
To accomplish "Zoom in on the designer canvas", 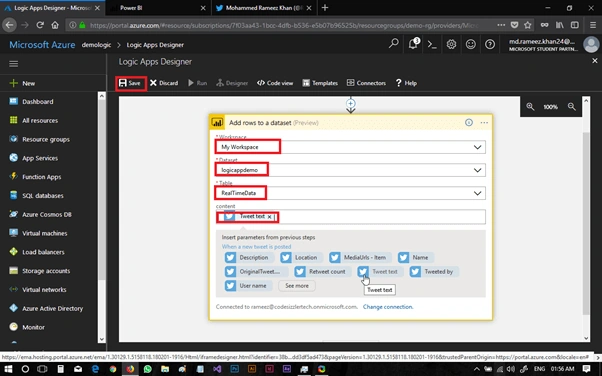I will click(x=530, y=107).
